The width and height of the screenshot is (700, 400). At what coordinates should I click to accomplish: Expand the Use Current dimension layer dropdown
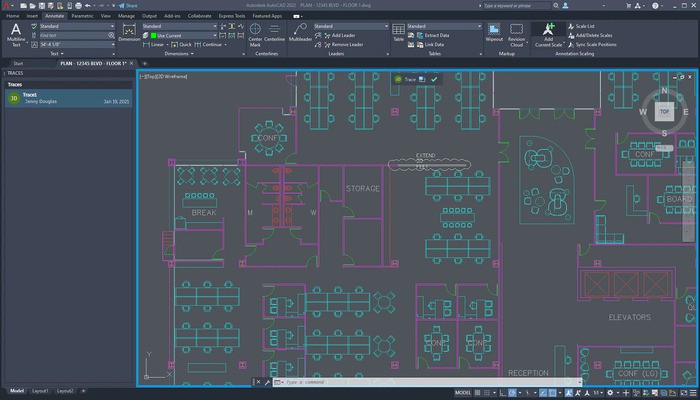click(x=180, y=35)
